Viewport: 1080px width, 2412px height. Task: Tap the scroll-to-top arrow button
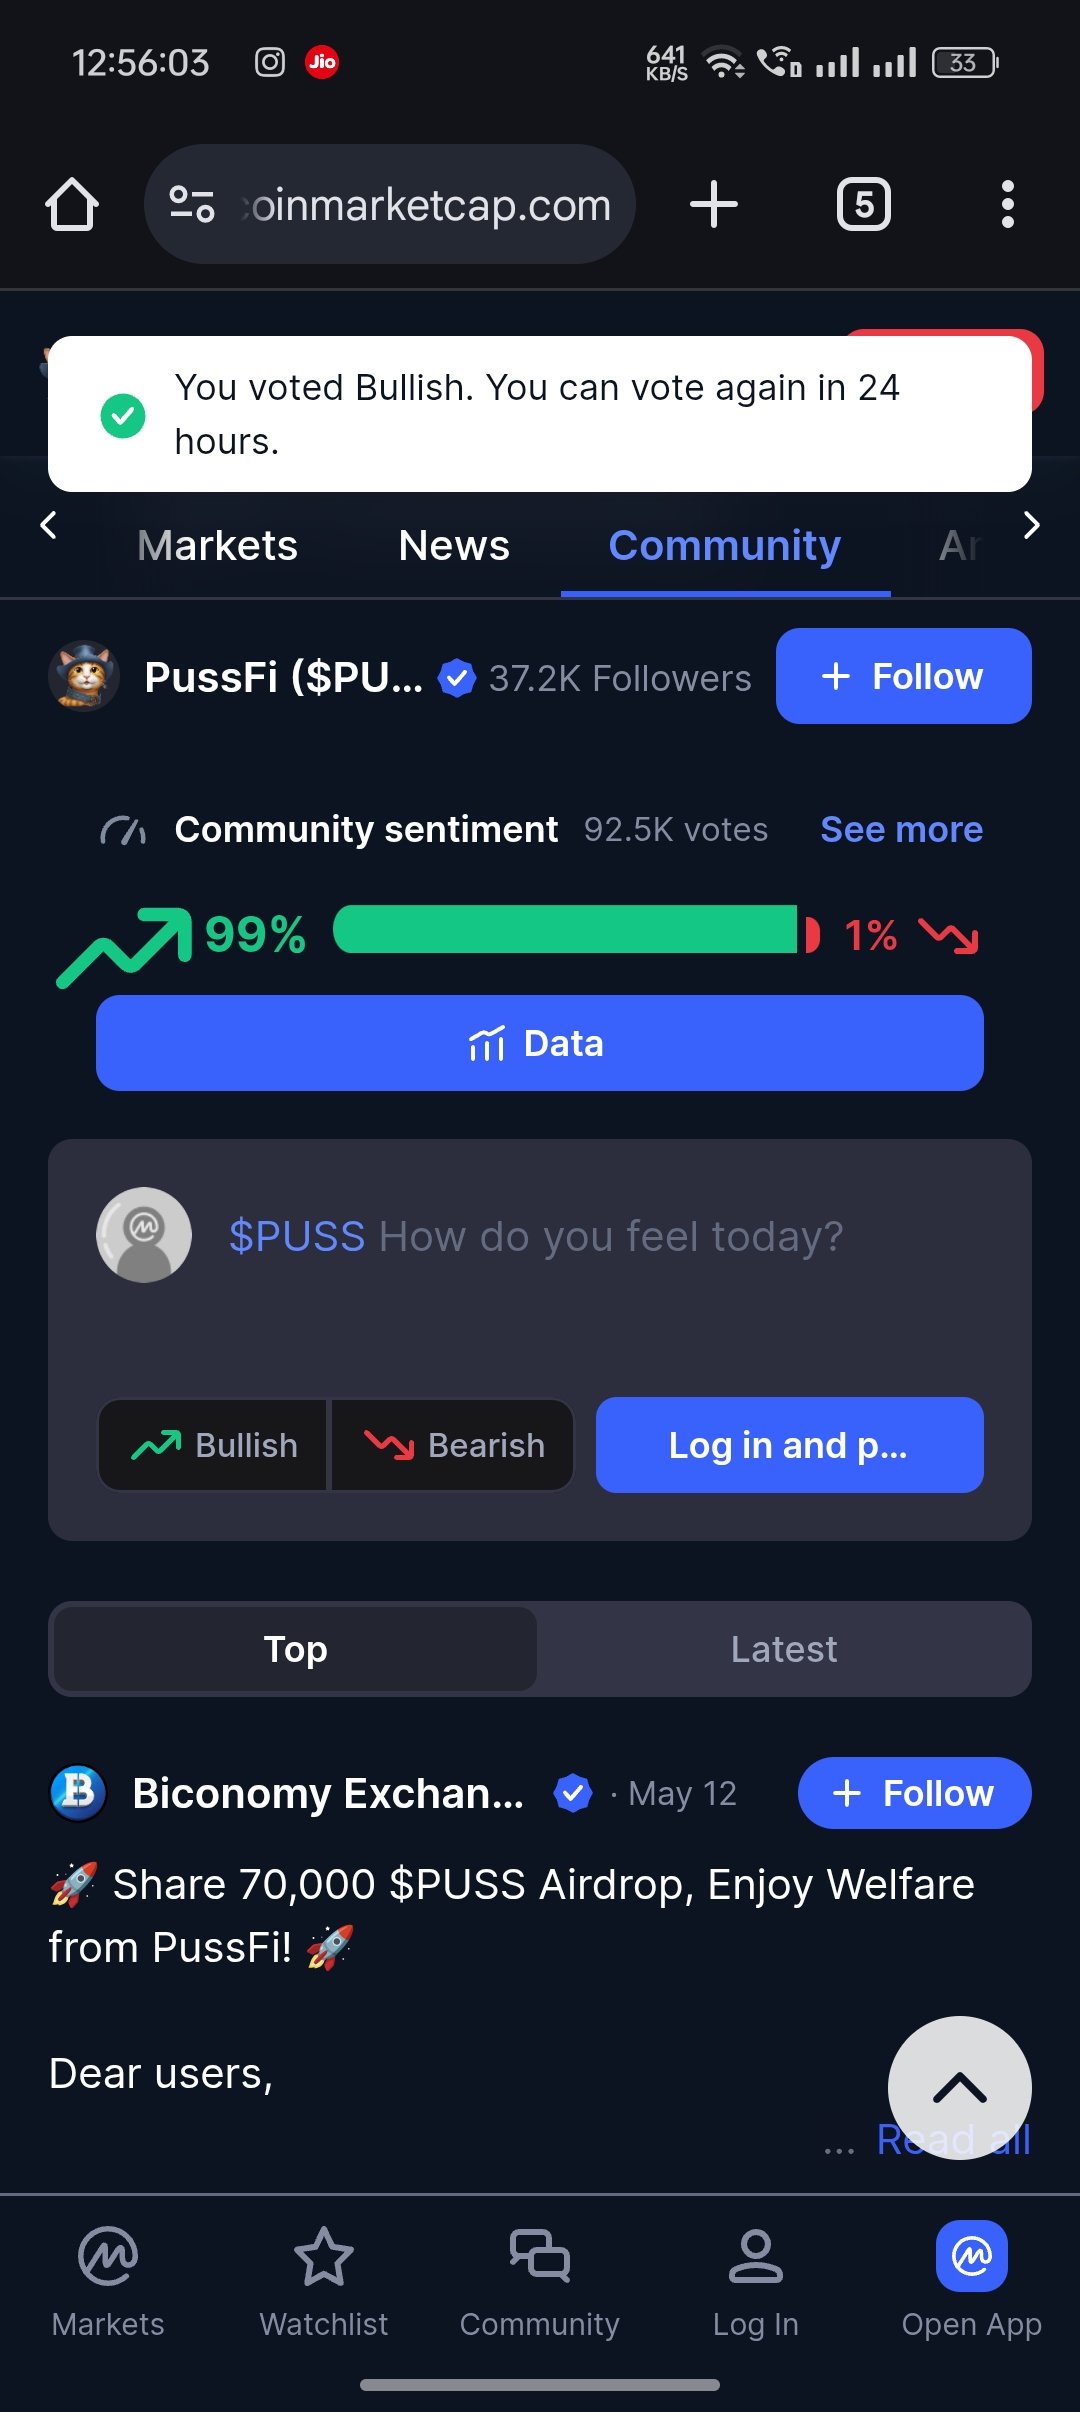pyautogui.click(x=959, y=2087)
